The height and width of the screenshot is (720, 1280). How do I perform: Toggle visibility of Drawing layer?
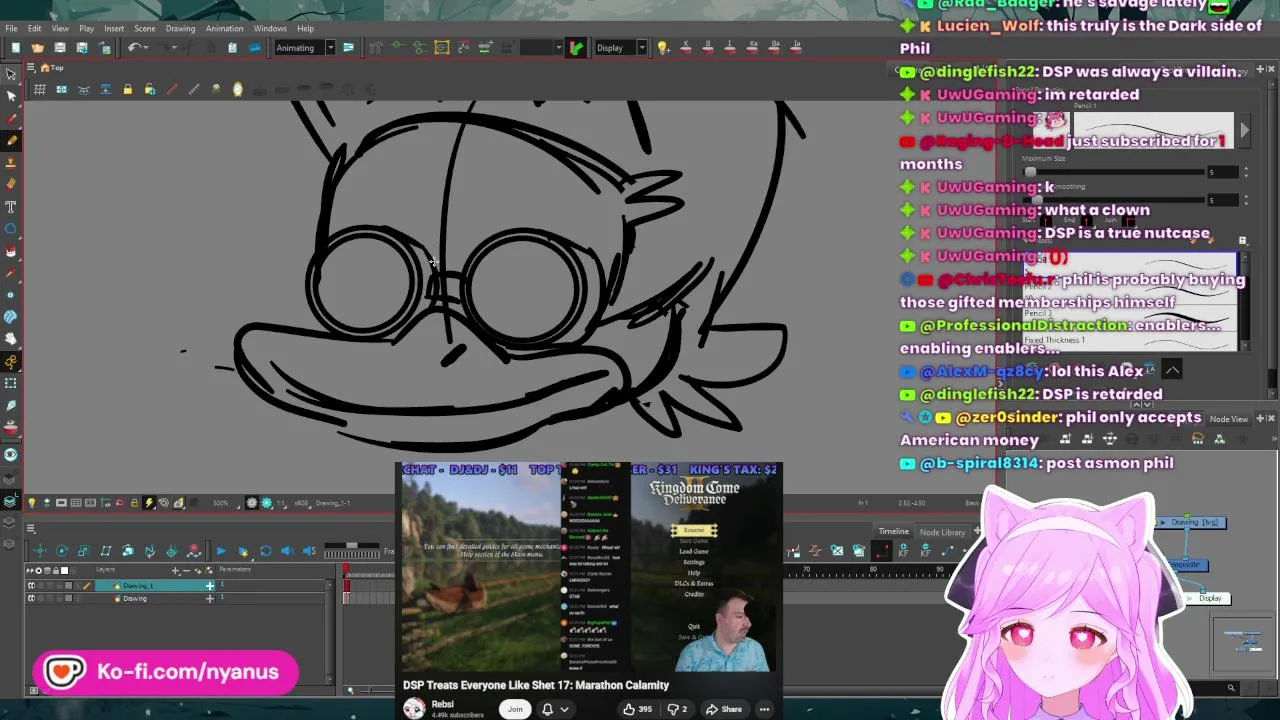pos(31,599)
